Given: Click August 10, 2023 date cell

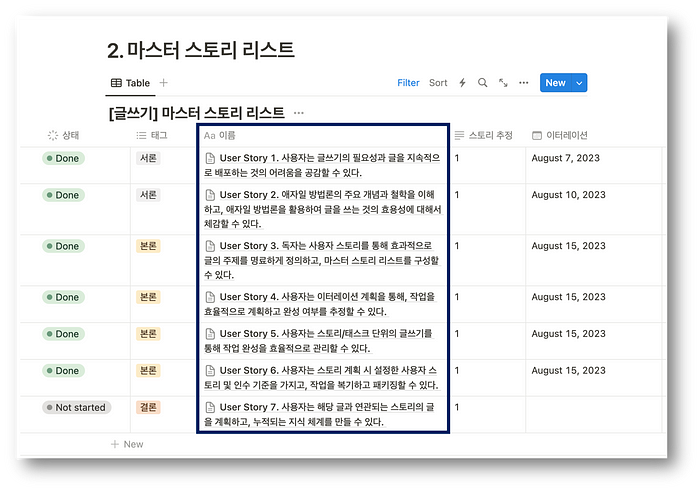Looking at the screenshot, I should tap(568, 195).
